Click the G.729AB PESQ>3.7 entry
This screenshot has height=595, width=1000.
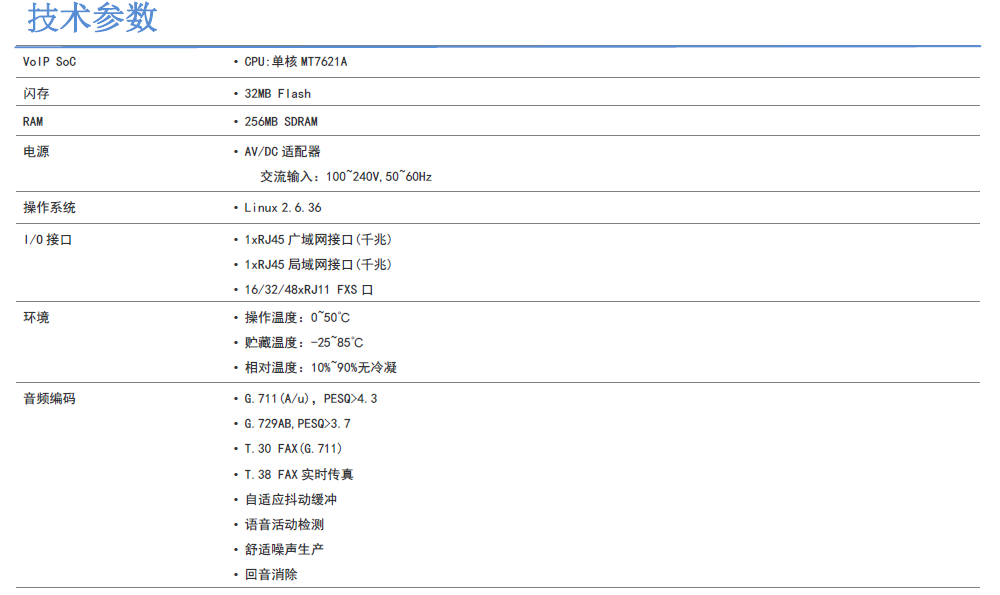coord(297,424)
